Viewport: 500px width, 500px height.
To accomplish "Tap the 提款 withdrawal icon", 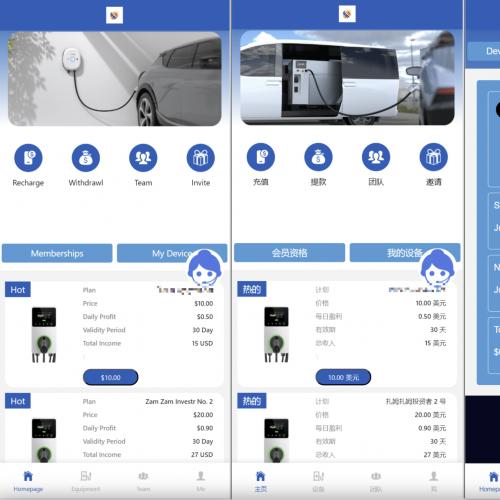I will click(x=318, y=157).
